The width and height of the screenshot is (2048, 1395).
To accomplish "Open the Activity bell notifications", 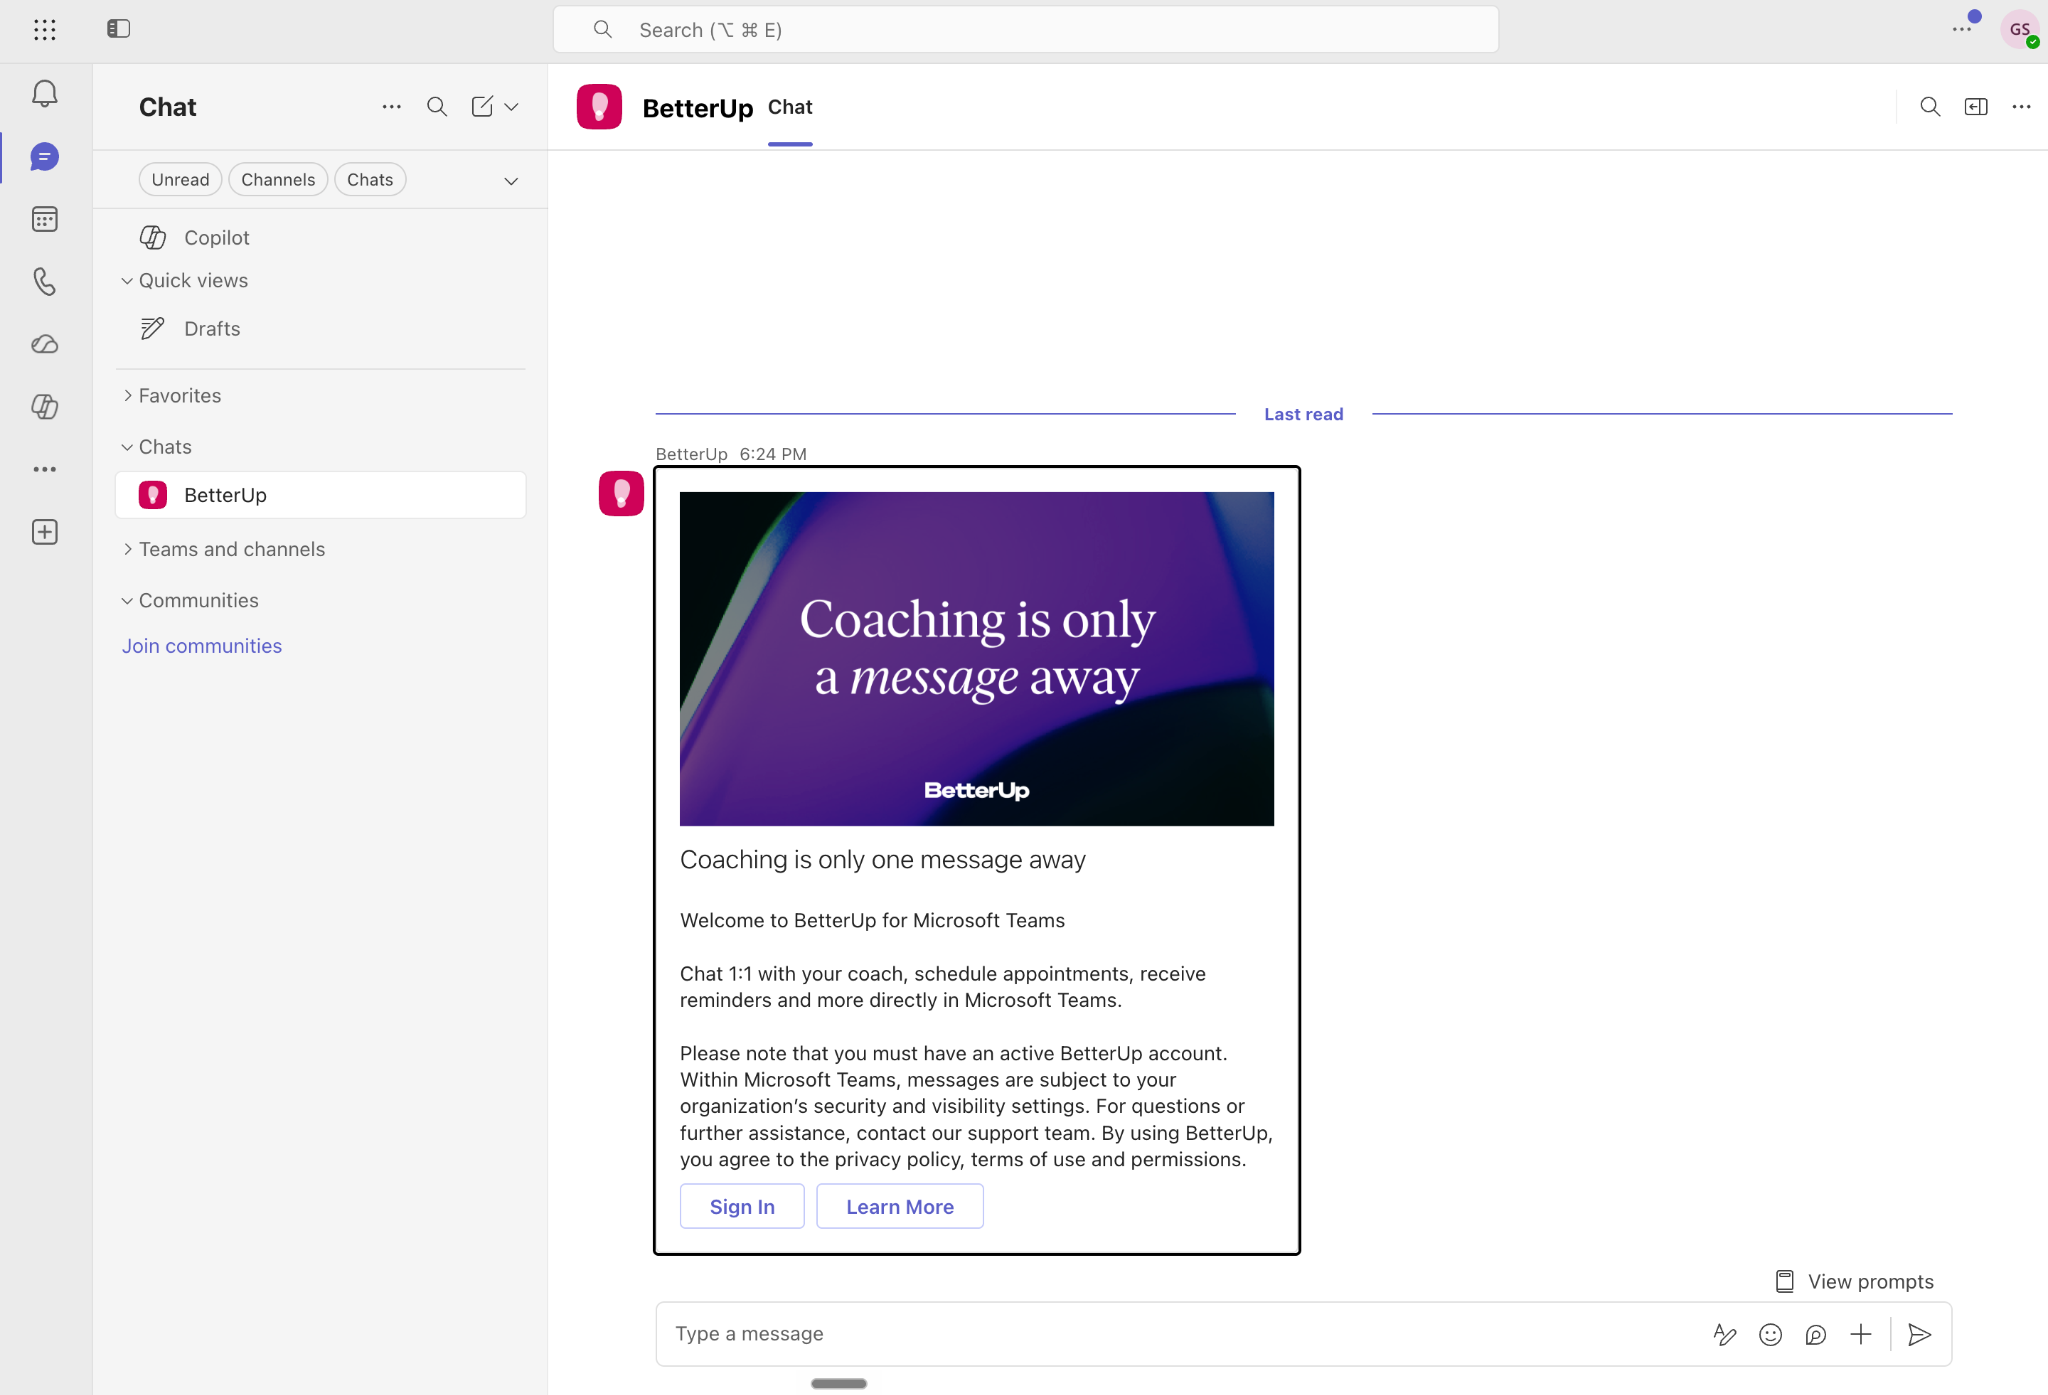I will pos(45,94).
